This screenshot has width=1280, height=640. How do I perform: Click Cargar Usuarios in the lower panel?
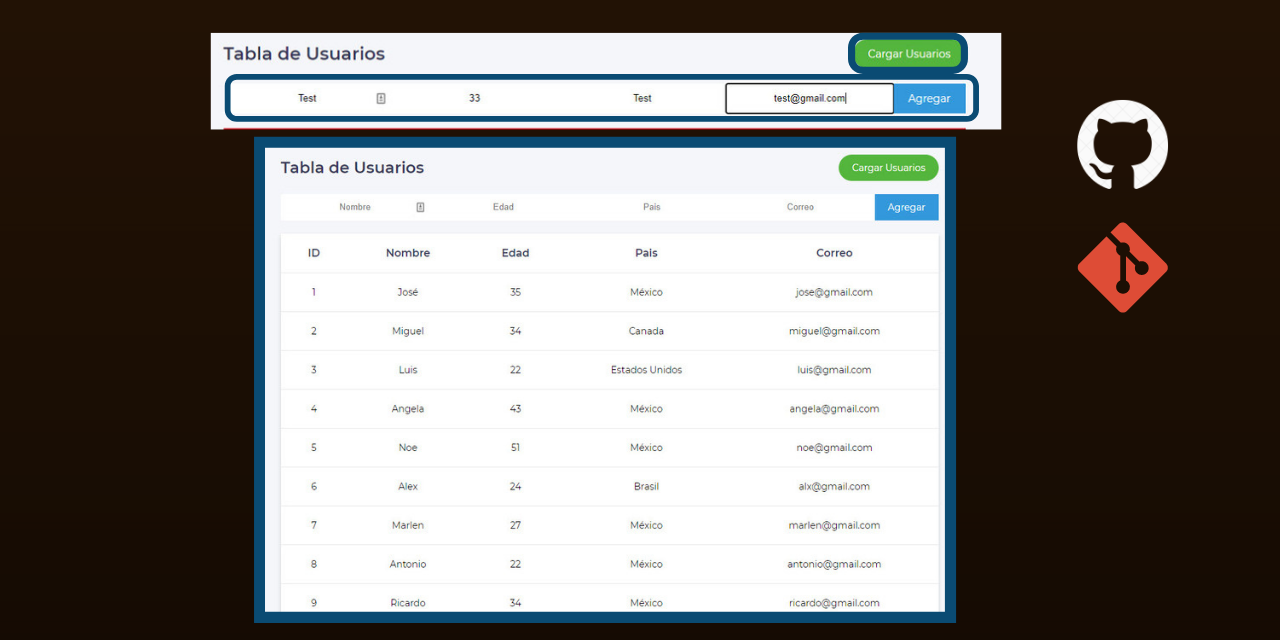click(888, 167)
